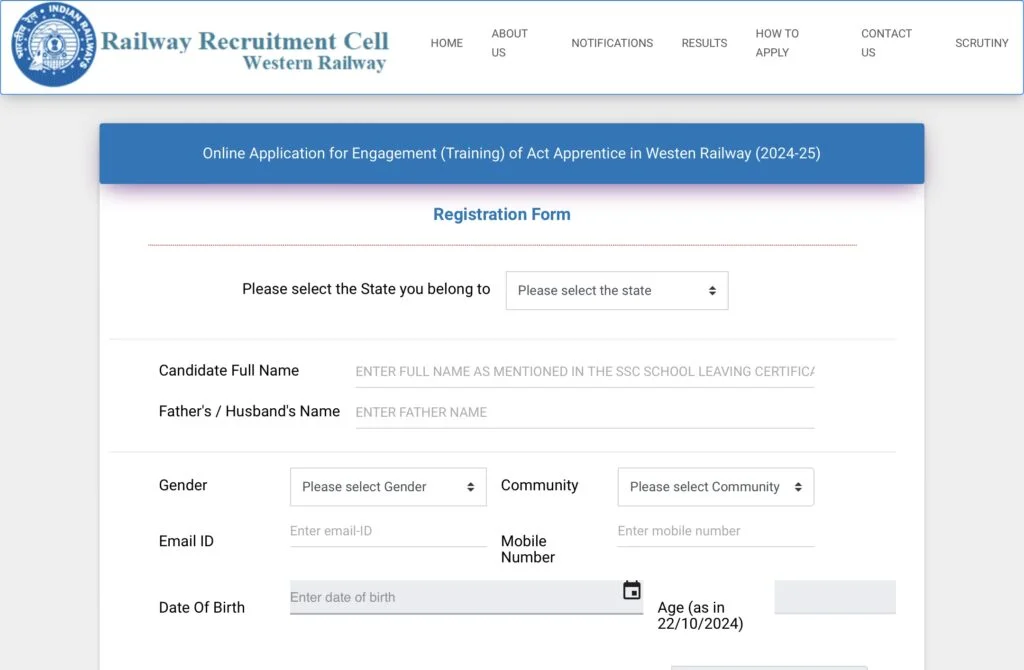
Task: Click the 'Candidate Full Name' label
Action: pos(229,370)
